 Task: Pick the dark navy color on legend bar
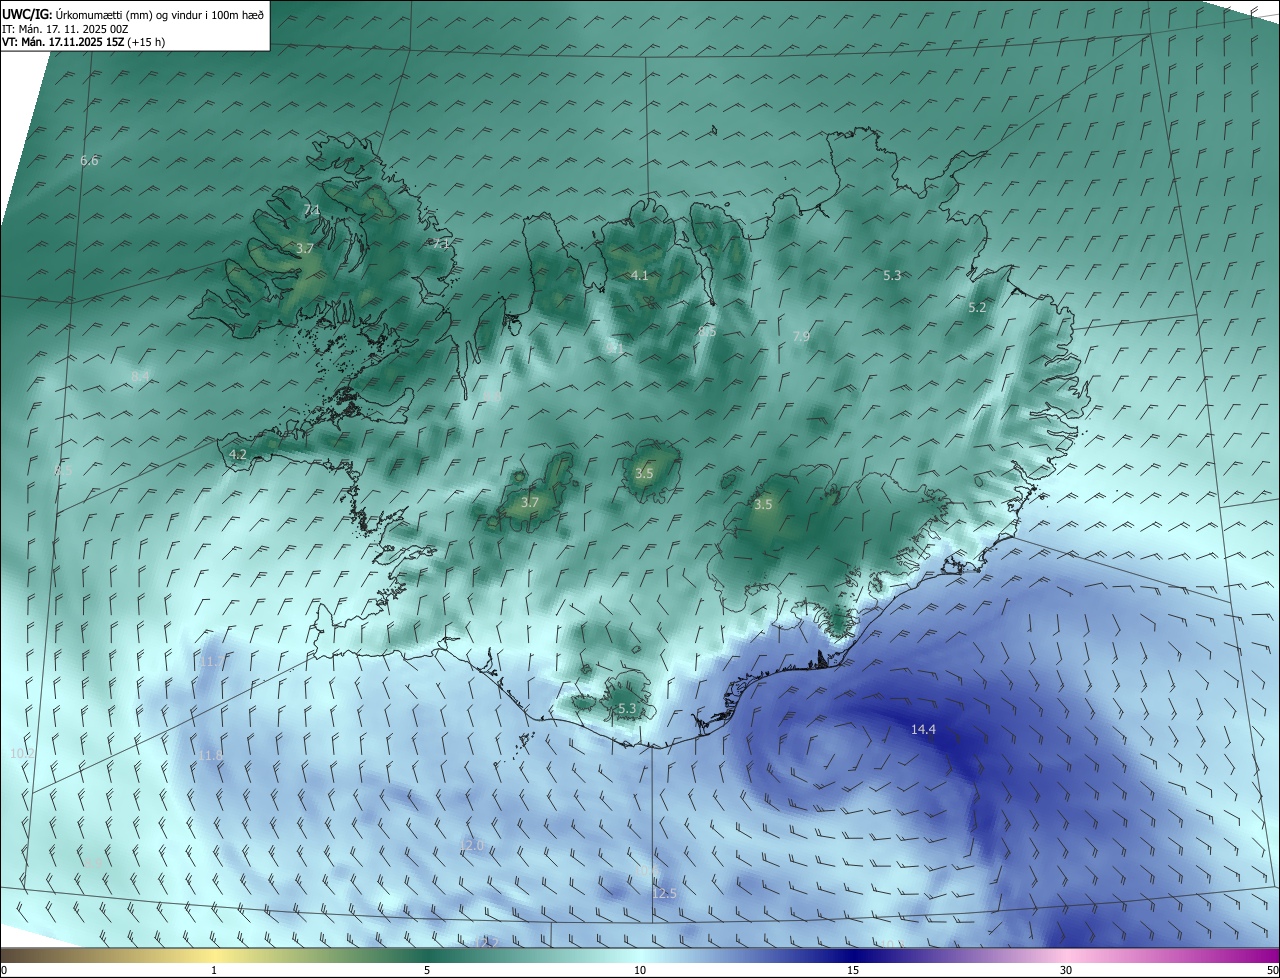(x=853, y=955)
